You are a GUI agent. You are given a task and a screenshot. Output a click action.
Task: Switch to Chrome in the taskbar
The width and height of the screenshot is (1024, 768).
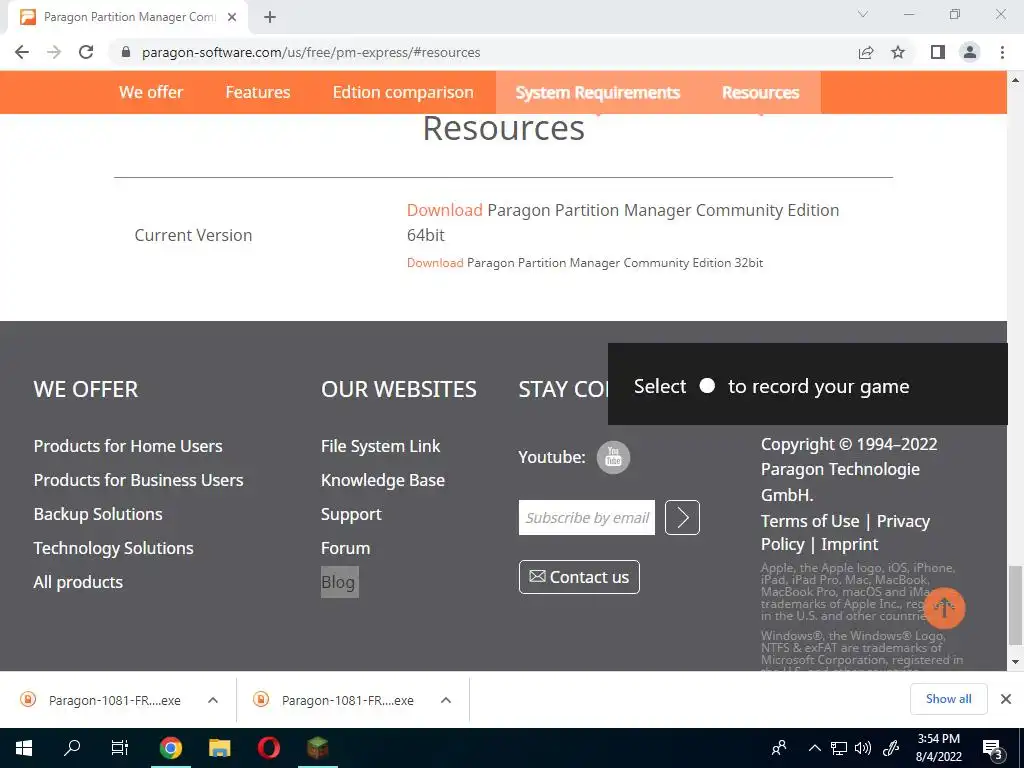coord(170,748)
